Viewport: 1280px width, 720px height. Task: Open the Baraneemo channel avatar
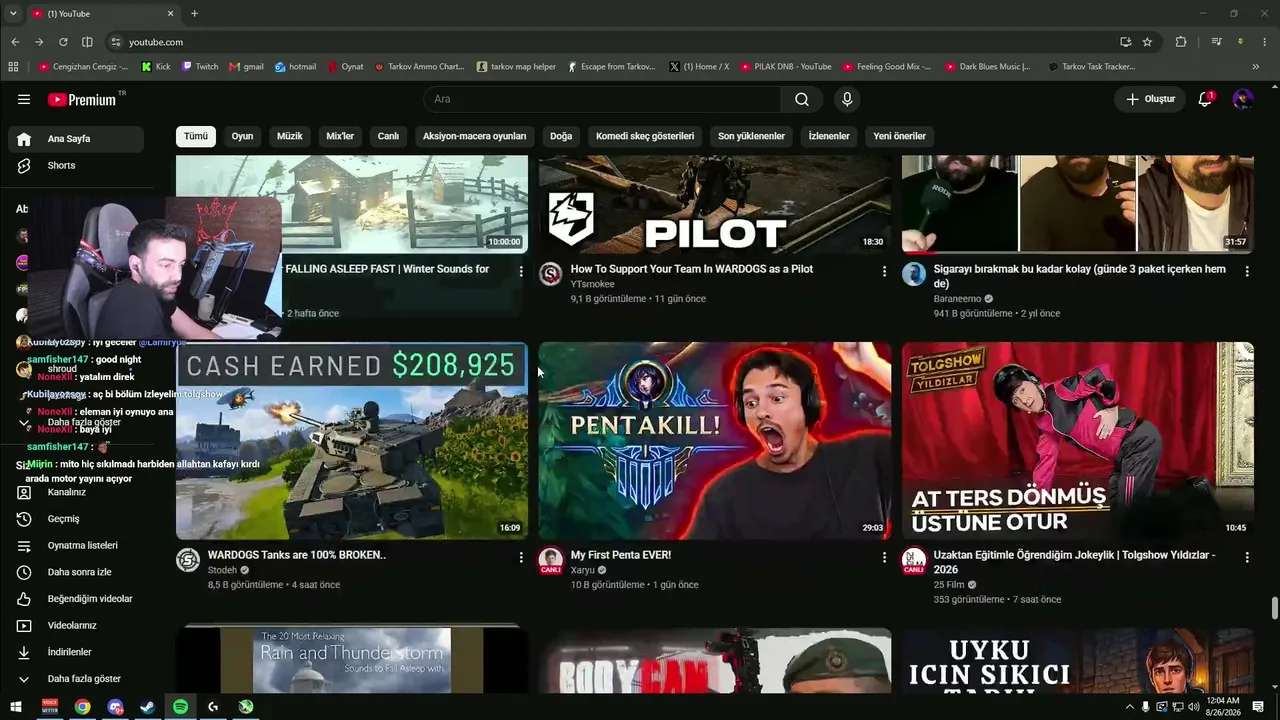914,274
